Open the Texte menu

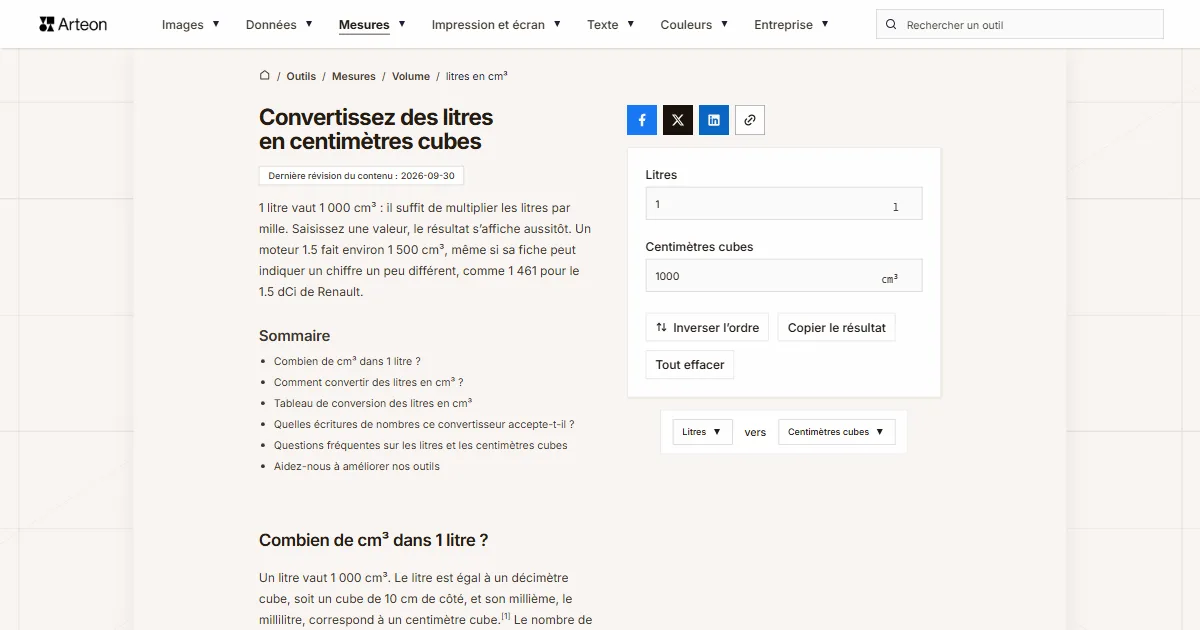pyautogui.click(x=611, y=24)
